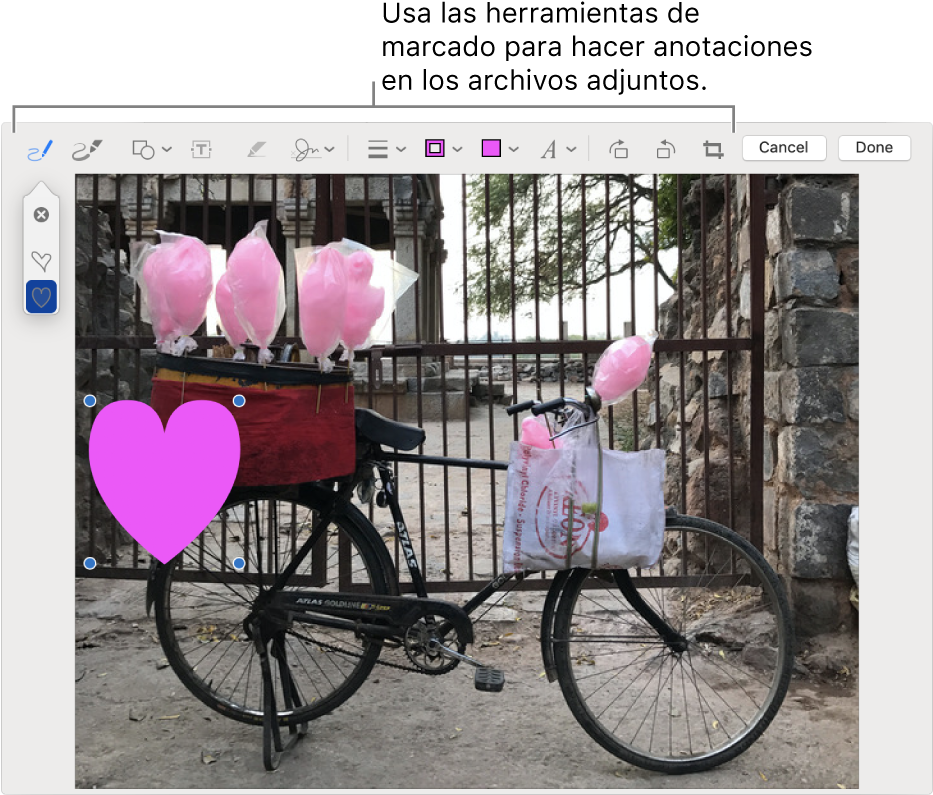
Task: Open the Sign signature menu
Action: click(x=313, y=150)
